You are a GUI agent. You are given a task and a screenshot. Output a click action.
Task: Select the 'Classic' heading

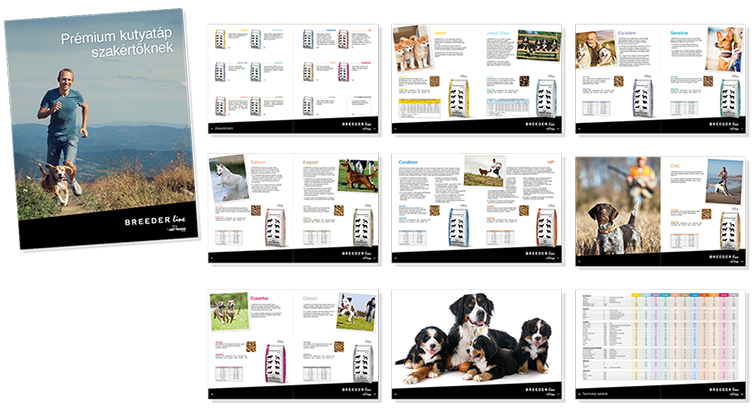[310, 298]
